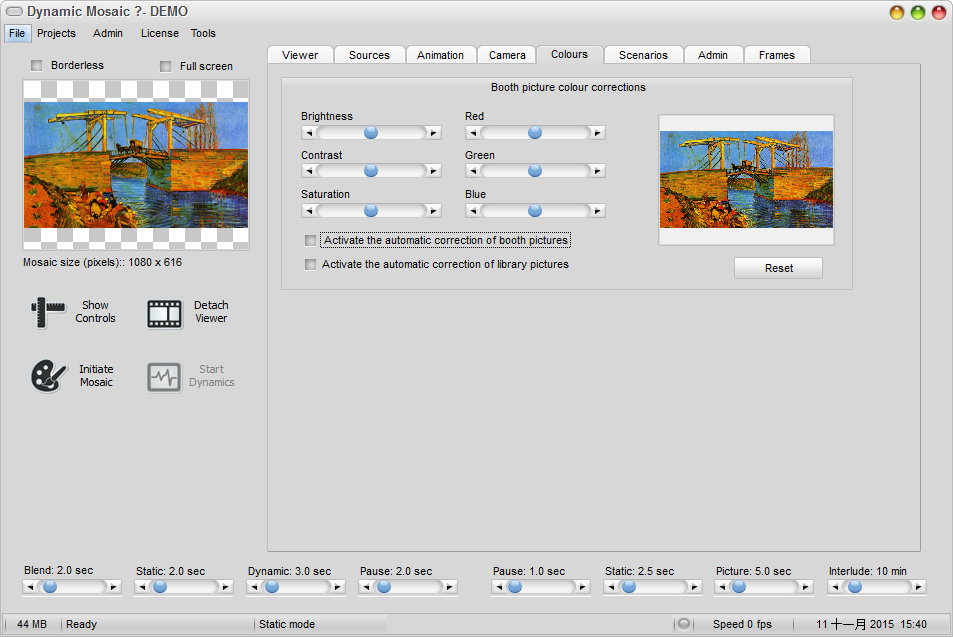Switch to the Scenarios tab
This screenshot has height=637, width=953.
pos(643,55)
